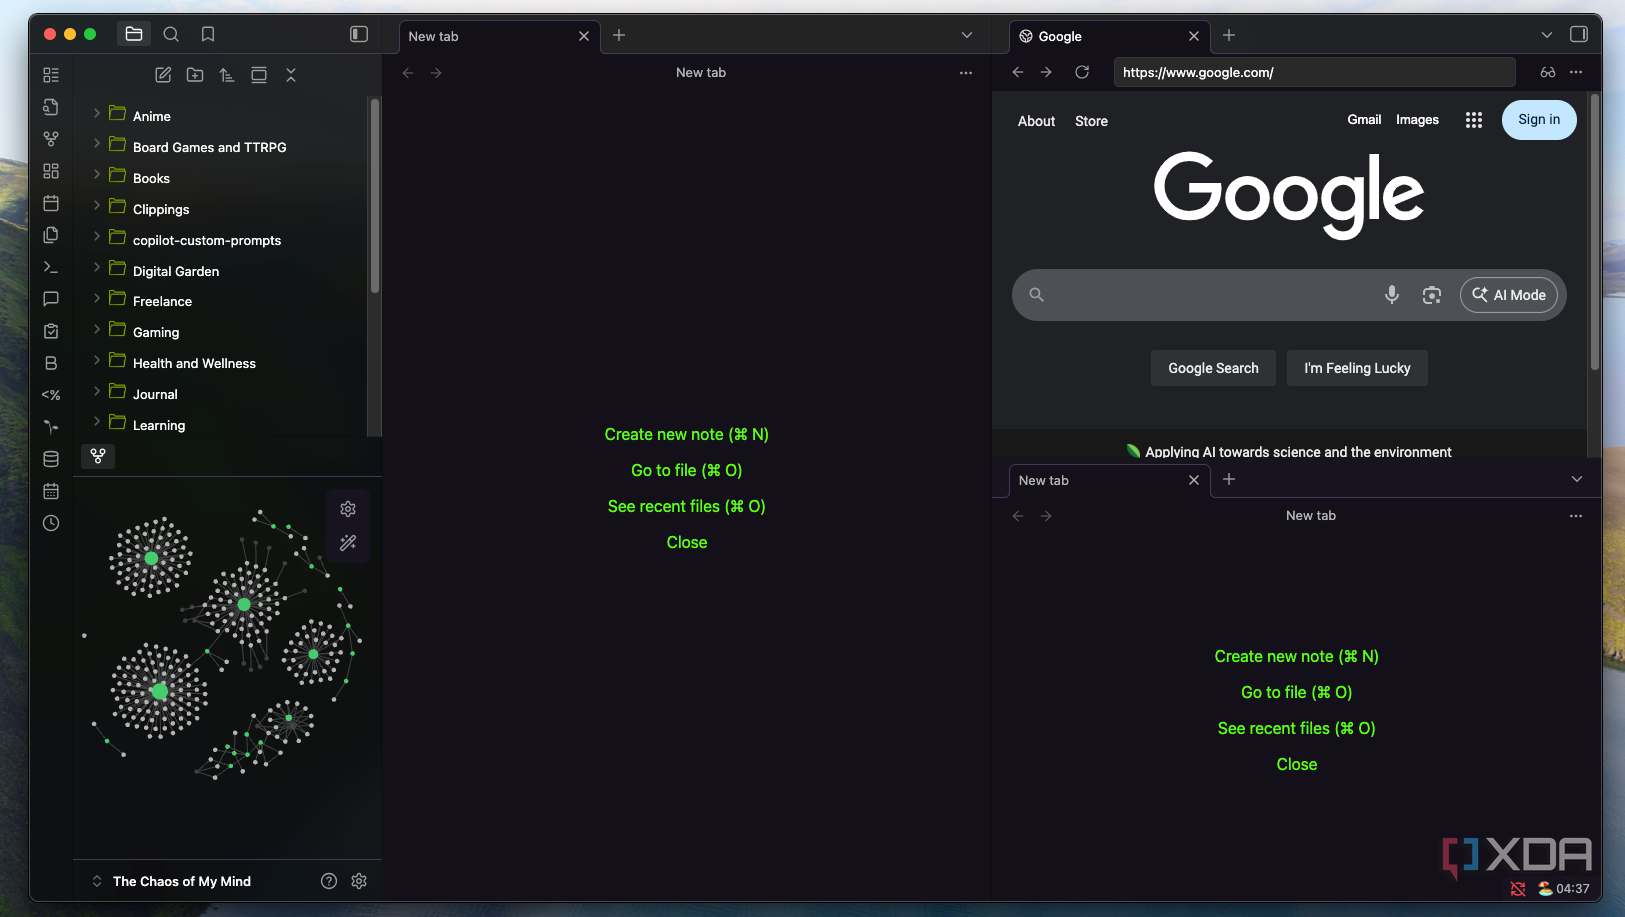This screenshot has height=917, width=1625.
Task: Click the clock icon in the ribbon
Action: tap(51, 523)
